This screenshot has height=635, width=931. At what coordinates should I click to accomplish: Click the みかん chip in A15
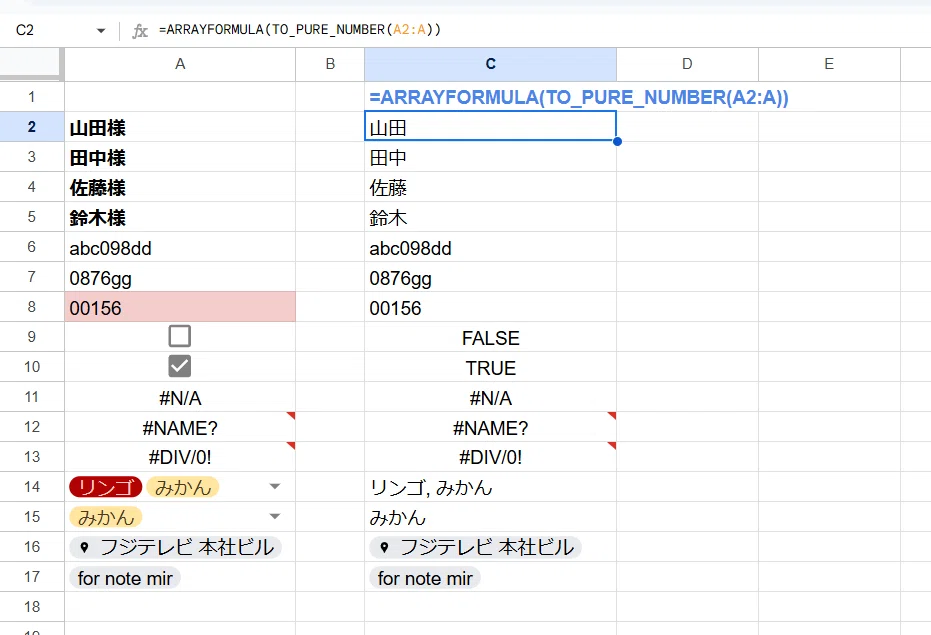[x=106, y=517]
